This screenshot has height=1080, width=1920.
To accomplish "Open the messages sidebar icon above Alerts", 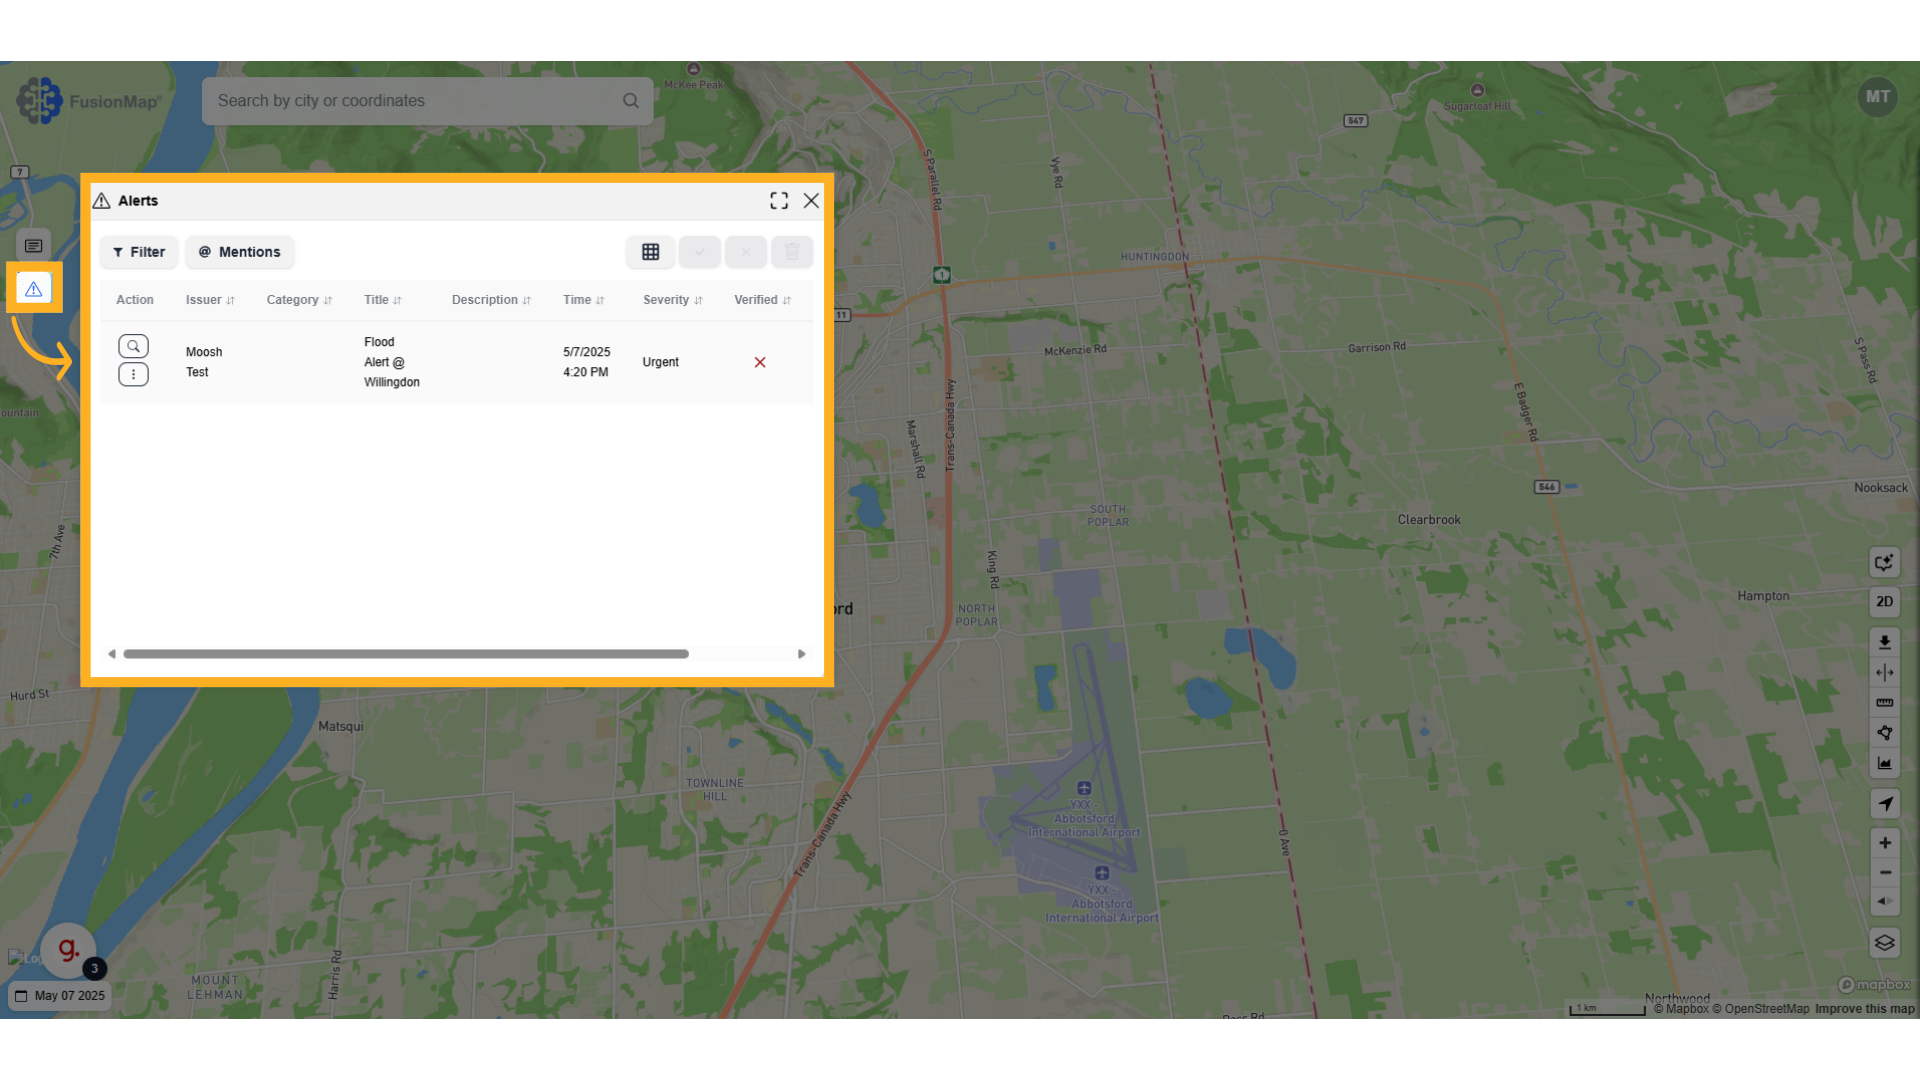I will 34,245.
